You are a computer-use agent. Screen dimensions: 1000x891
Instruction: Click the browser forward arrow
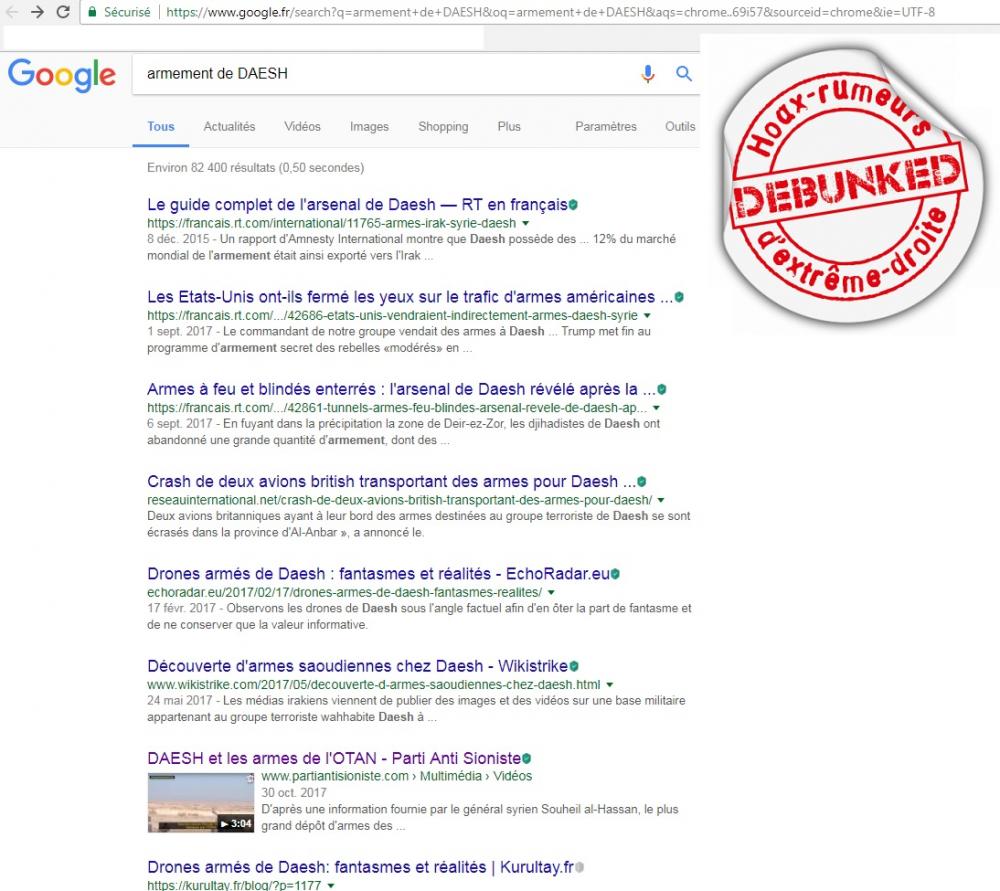click(x=37, y=11)
